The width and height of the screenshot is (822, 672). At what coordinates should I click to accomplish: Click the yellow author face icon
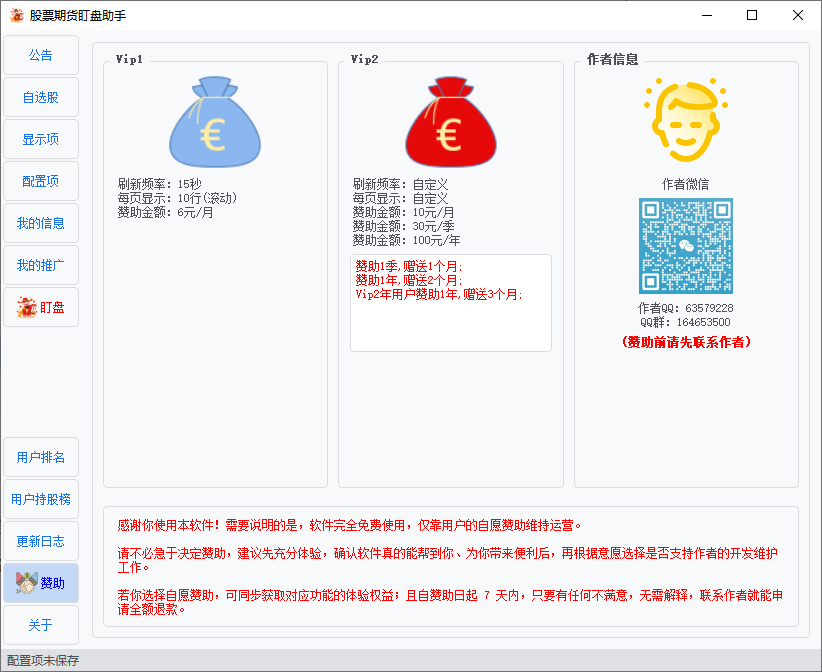point(686,120)
